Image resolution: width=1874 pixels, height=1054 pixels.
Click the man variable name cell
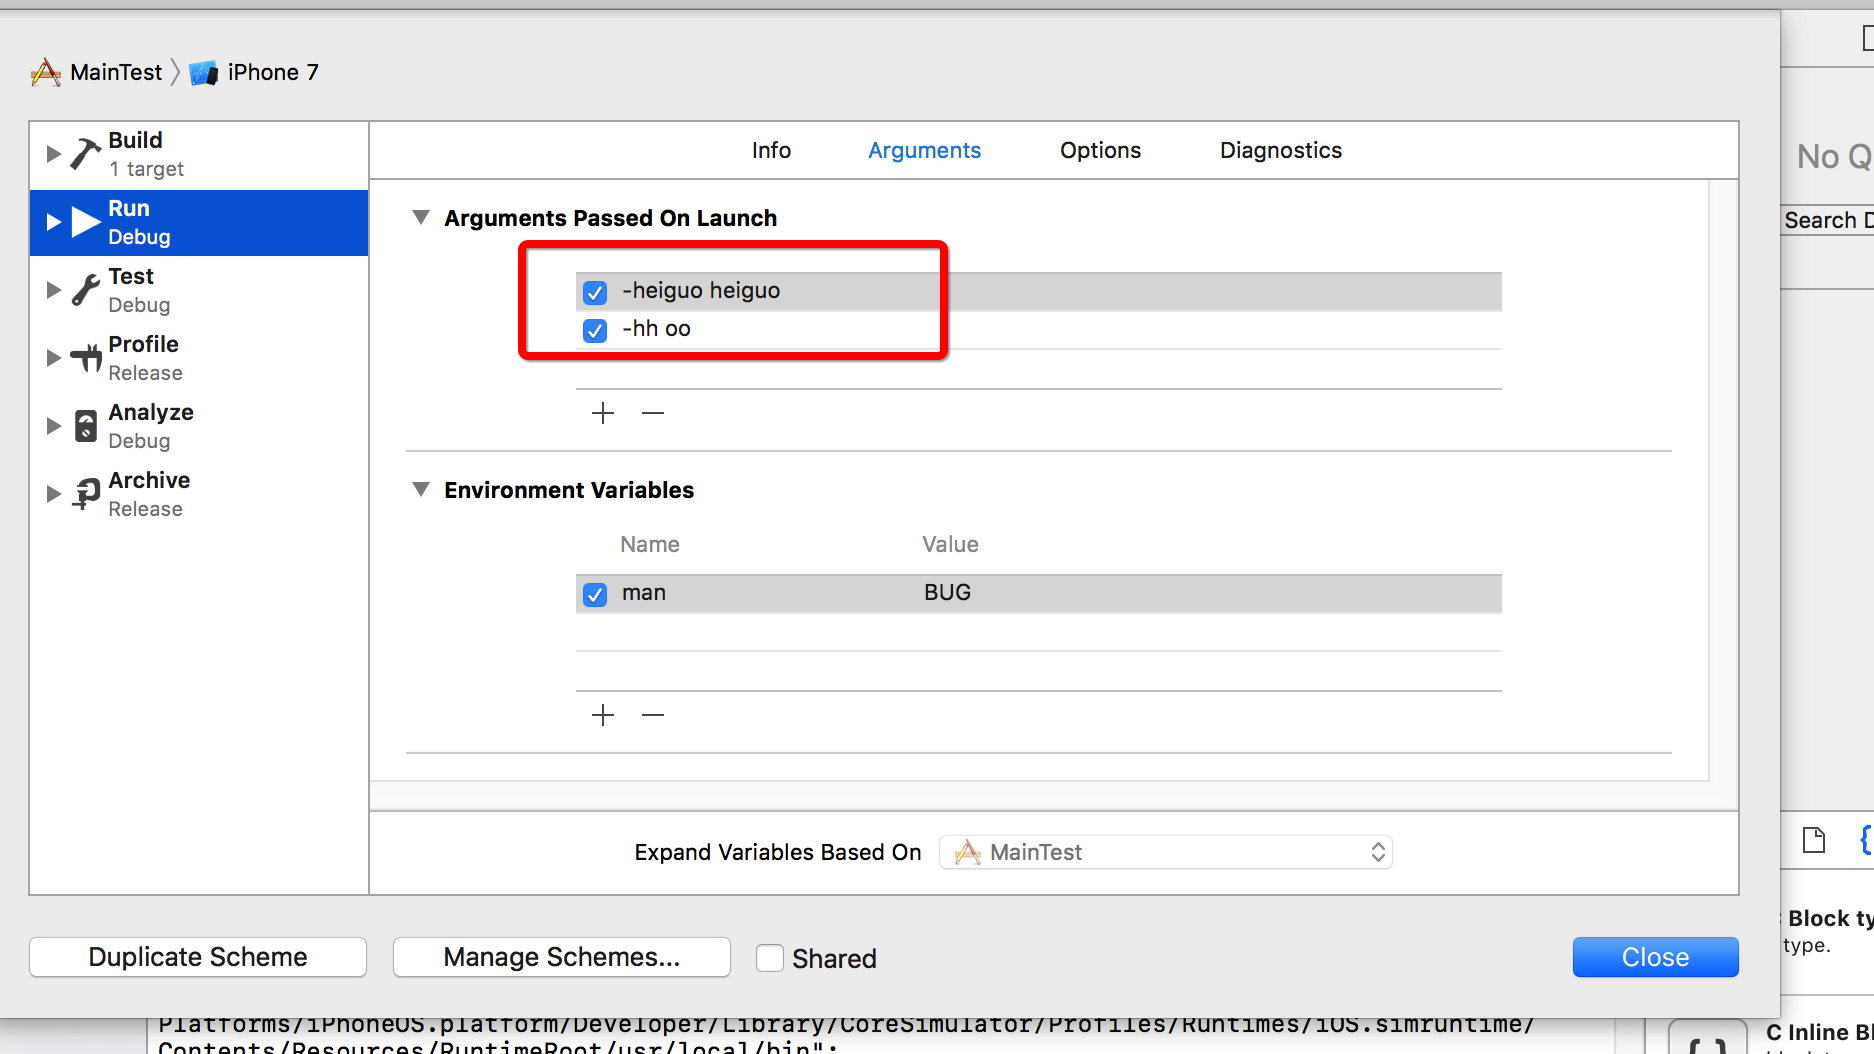tap(644, 593)
